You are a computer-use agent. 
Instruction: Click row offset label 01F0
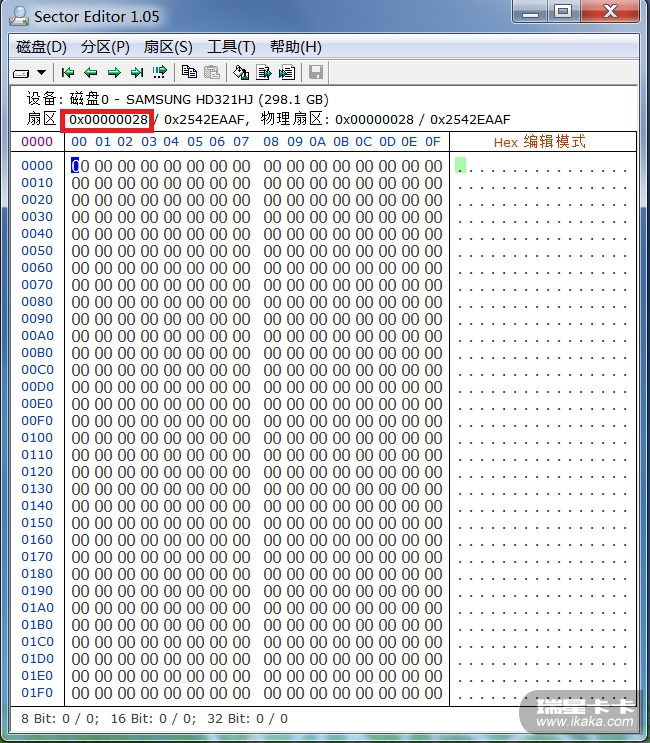tap(37, 693)
